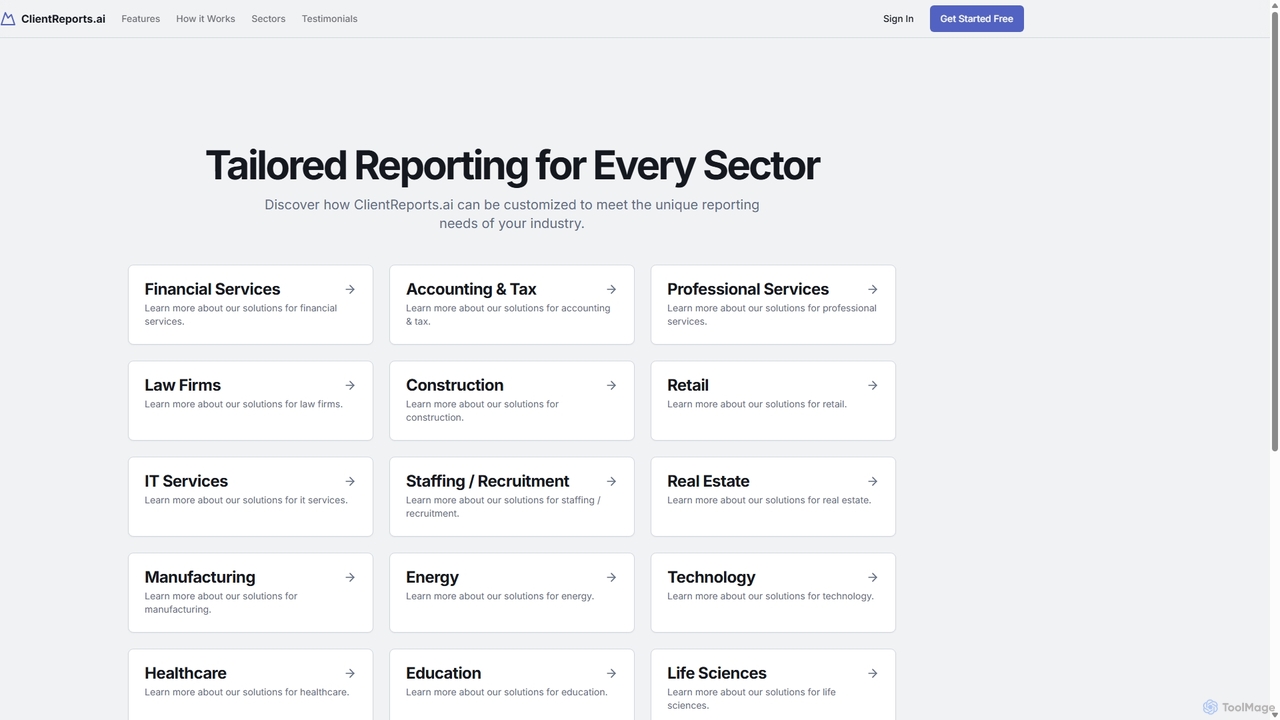Click the 'Tailored Reporting for Every Sector' heading

click(512, 165)
